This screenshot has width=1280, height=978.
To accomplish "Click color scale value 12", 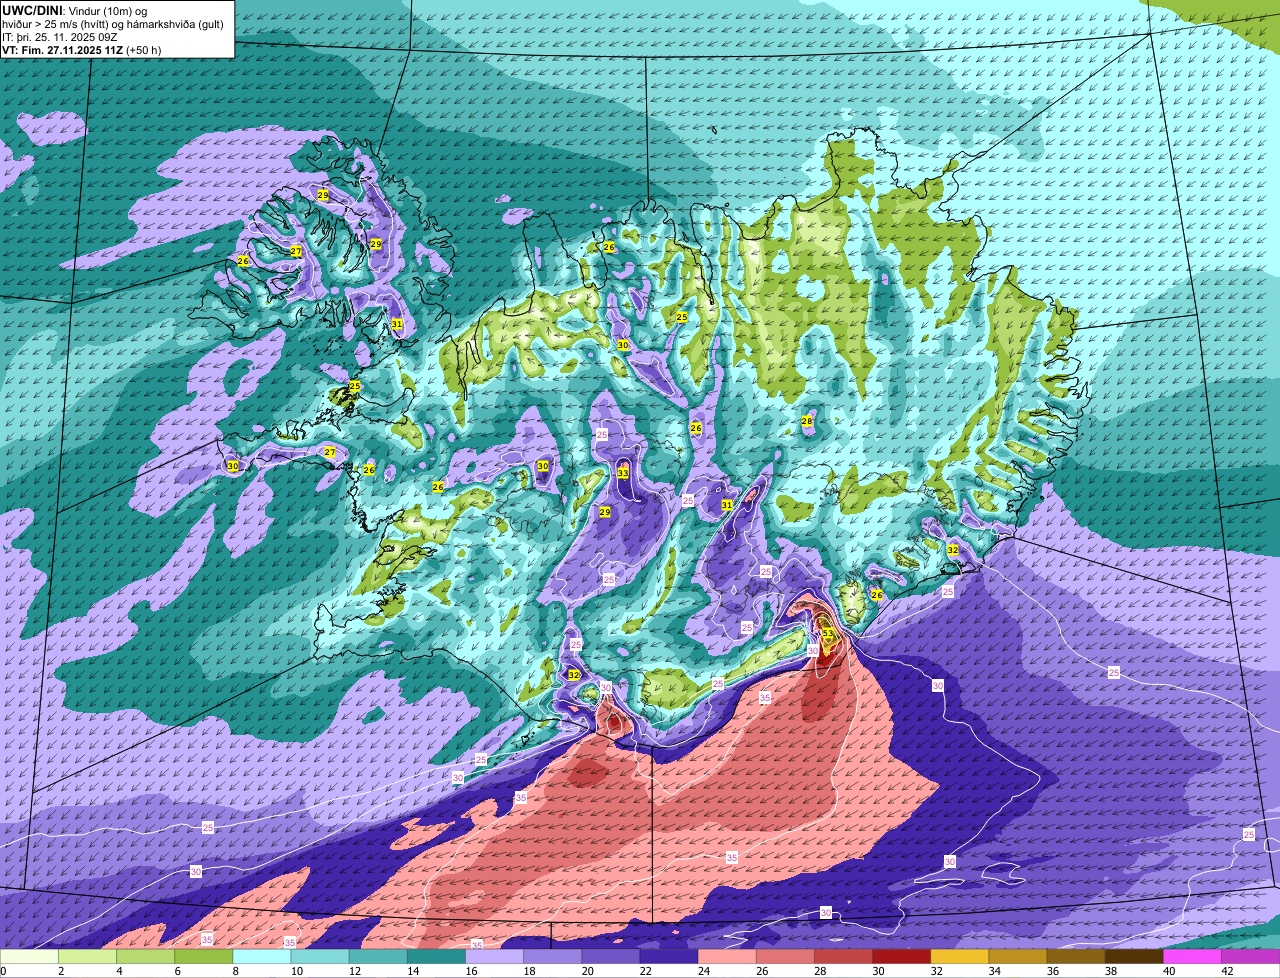I will [354, 971].
